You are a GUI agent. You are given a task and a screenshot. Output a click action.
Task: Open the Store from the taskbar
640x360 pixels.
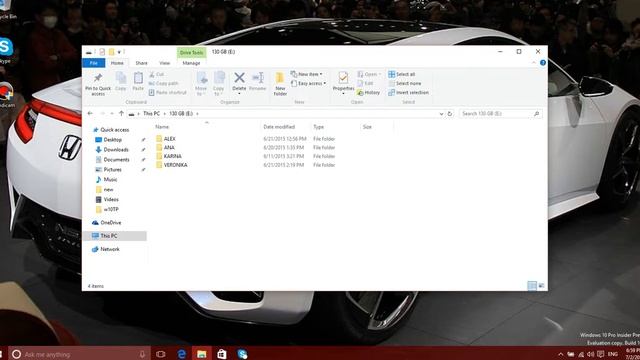tap(222, 354)
